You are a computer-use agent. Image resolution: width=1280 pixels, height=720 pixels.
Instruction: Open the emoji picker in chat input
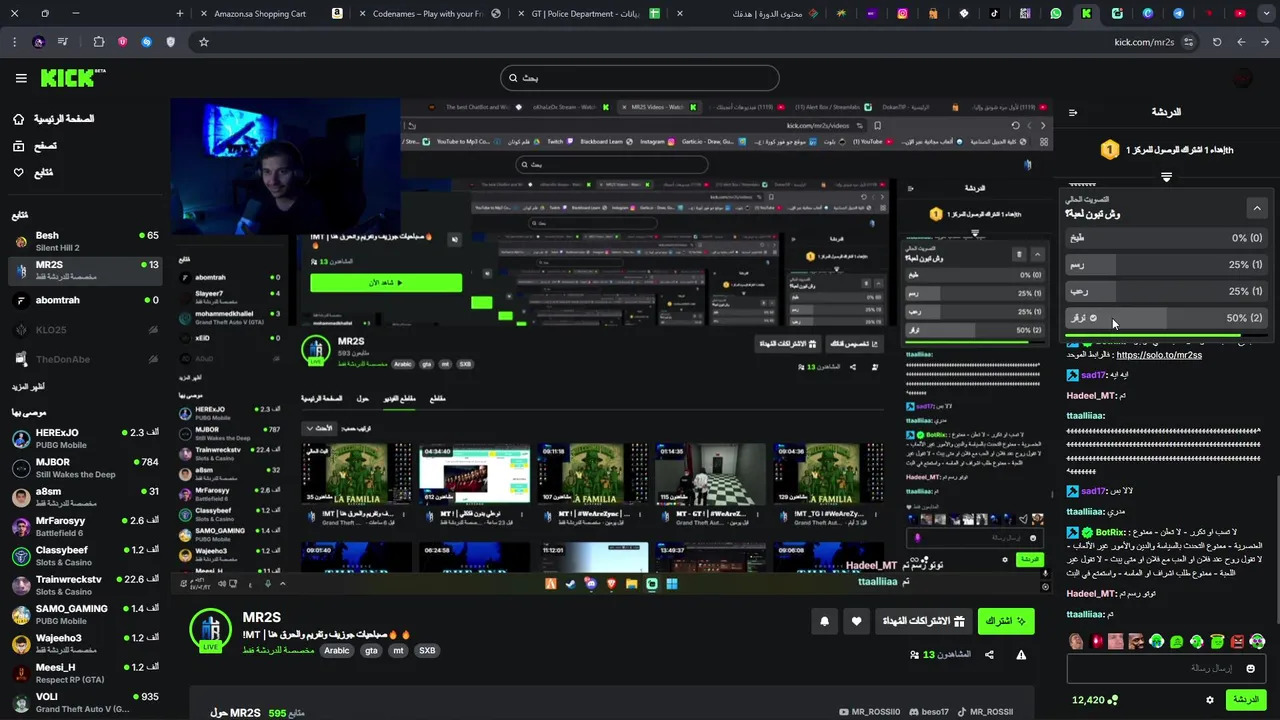tap(1250, 668)
